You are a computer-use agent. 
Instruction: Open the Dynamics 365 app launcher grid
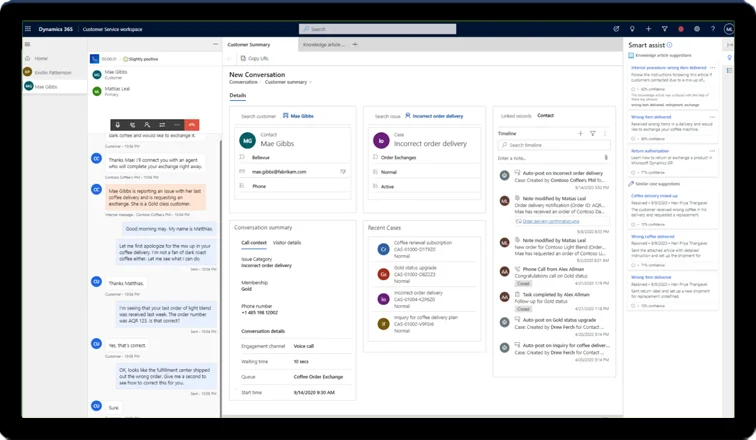click(27, 29)
